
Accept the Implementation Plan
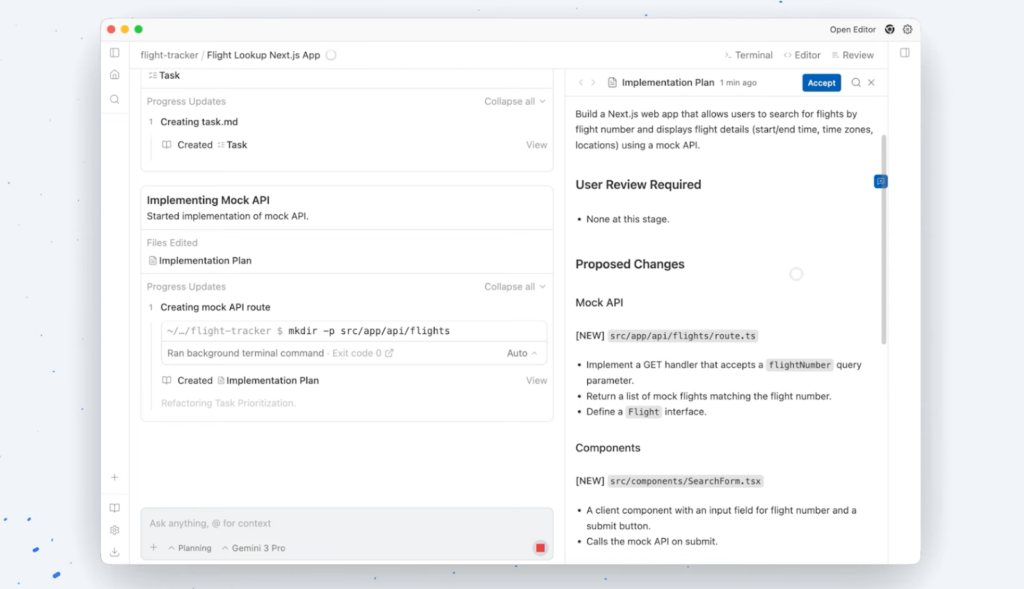(x=821, y=83)
